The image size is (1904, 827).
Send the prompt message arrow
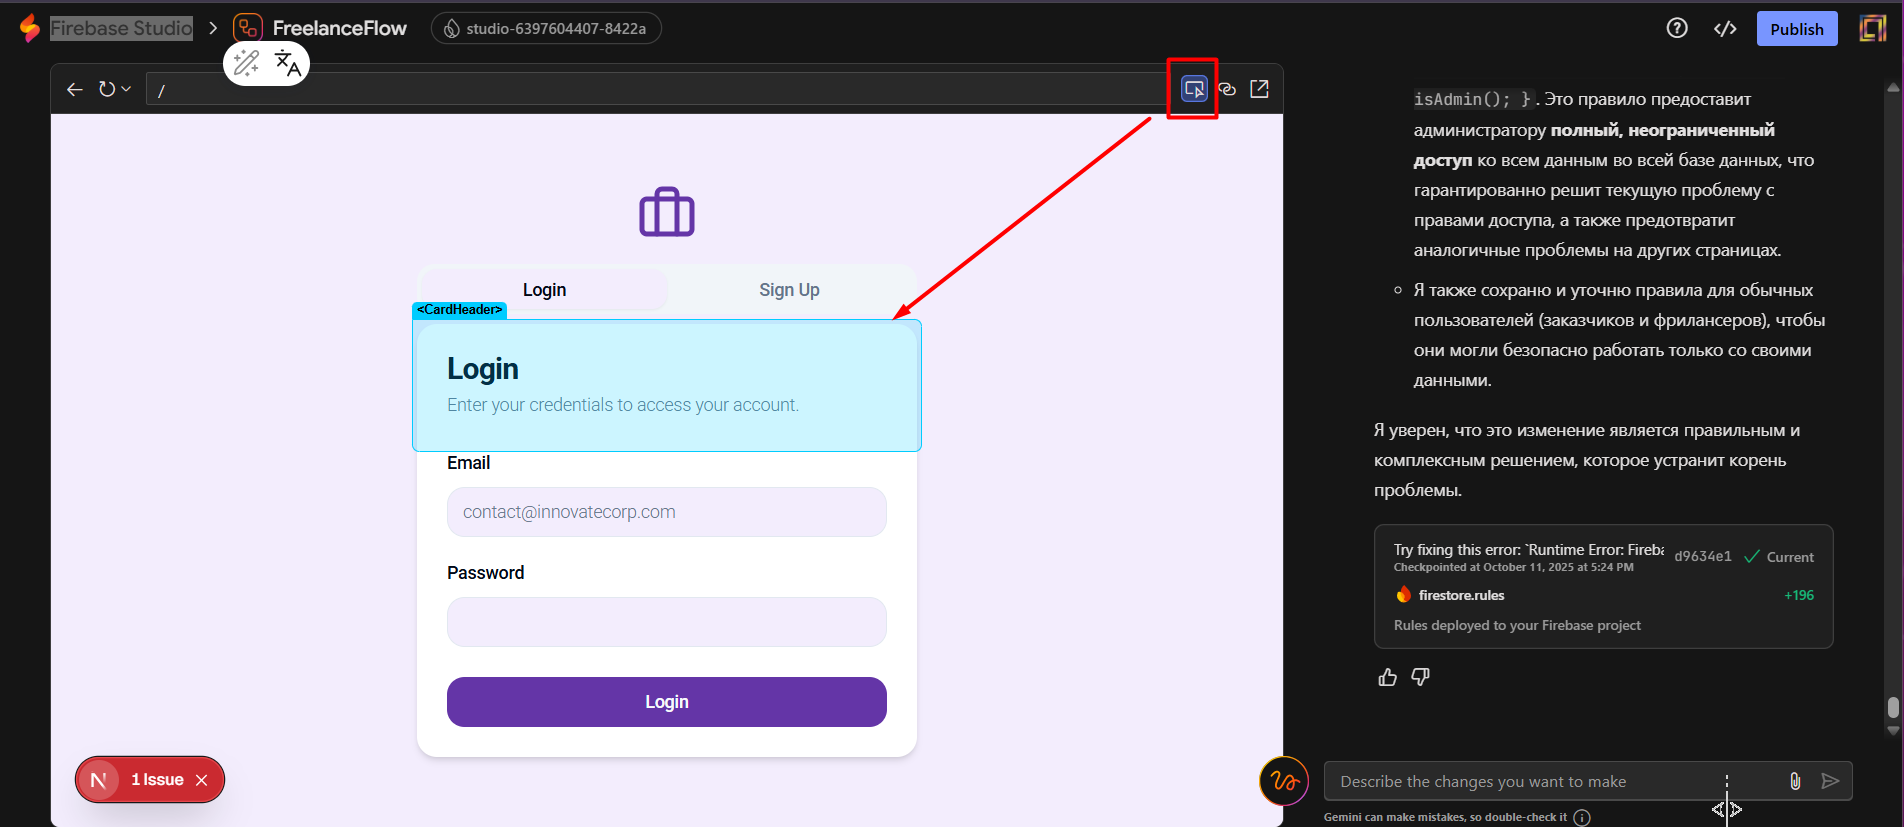click(x=1830, y=781)
